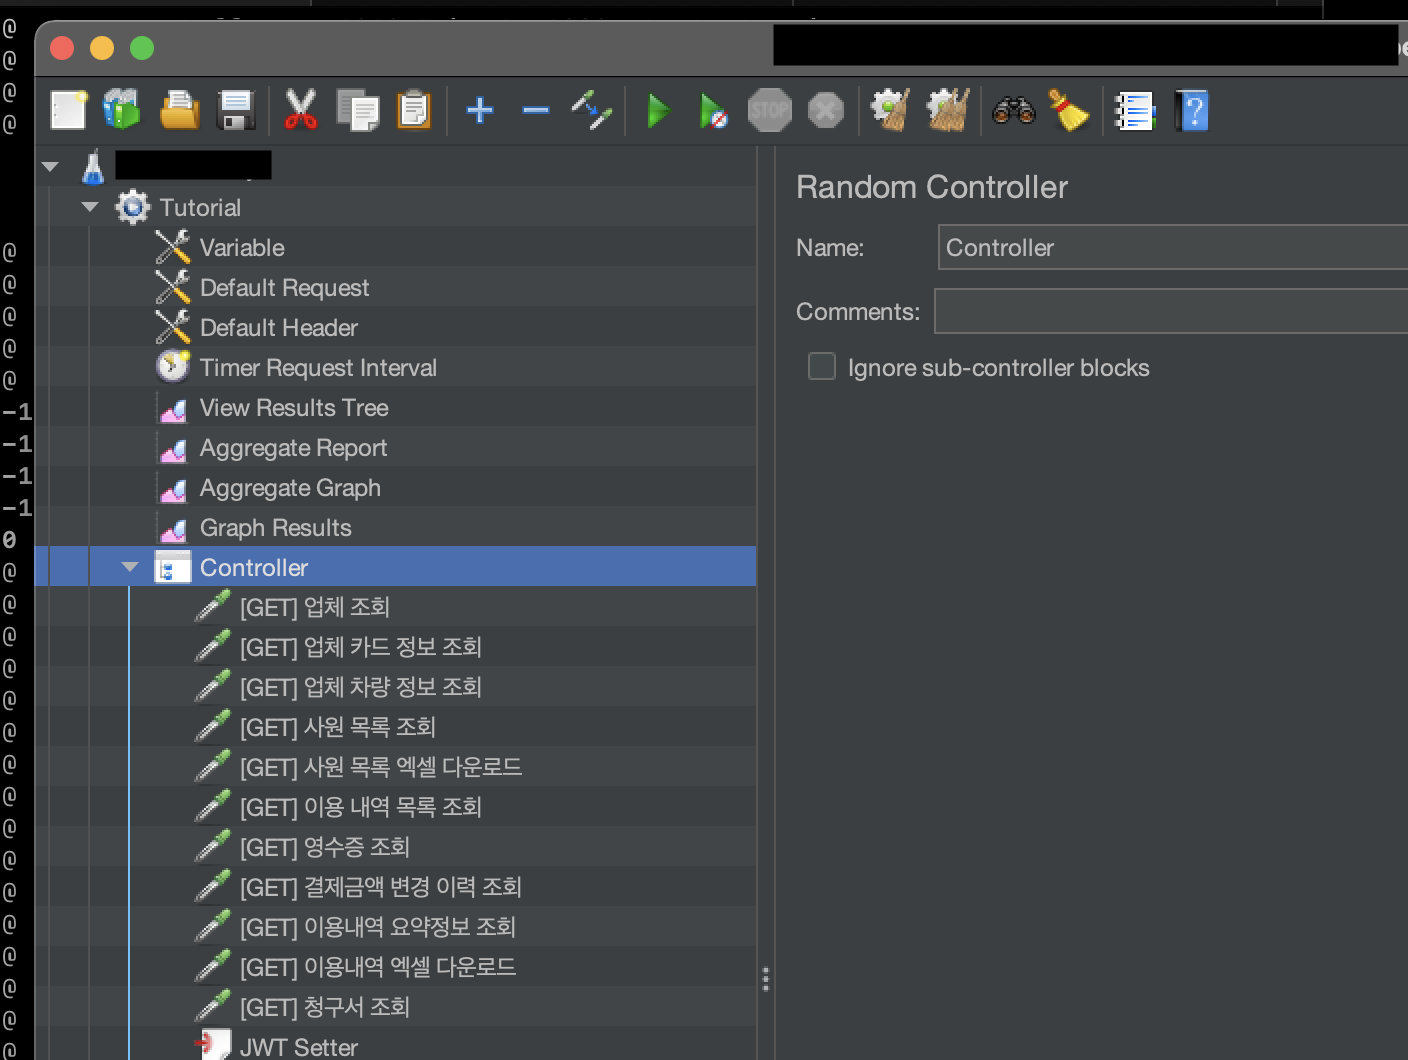This screenshot has width=1408, height=1060.
Task: Cut the selected element with scissors icon
Action: (x=301, y=110)
